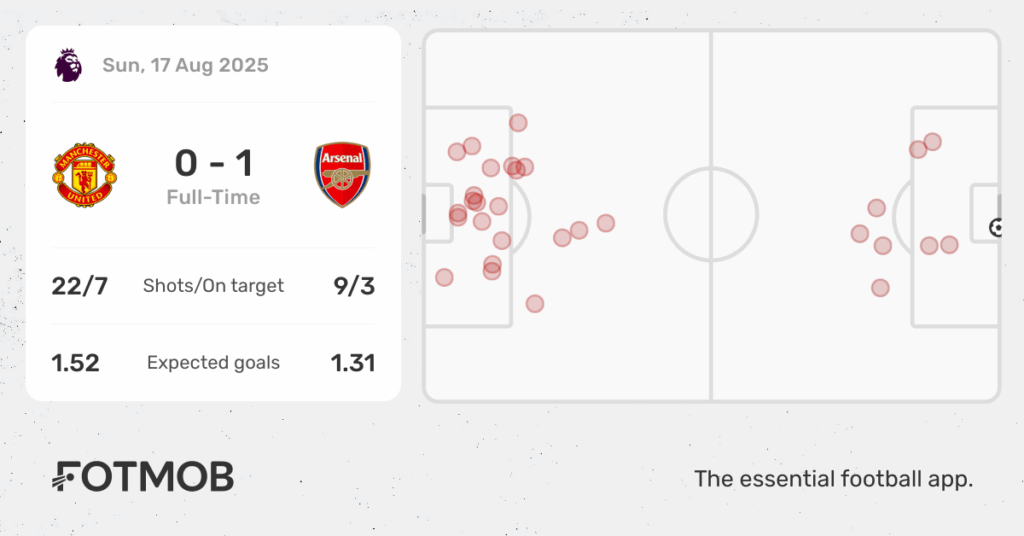Click the 0 - 1 final score
Screen dimensions: 1024x536
214,163
